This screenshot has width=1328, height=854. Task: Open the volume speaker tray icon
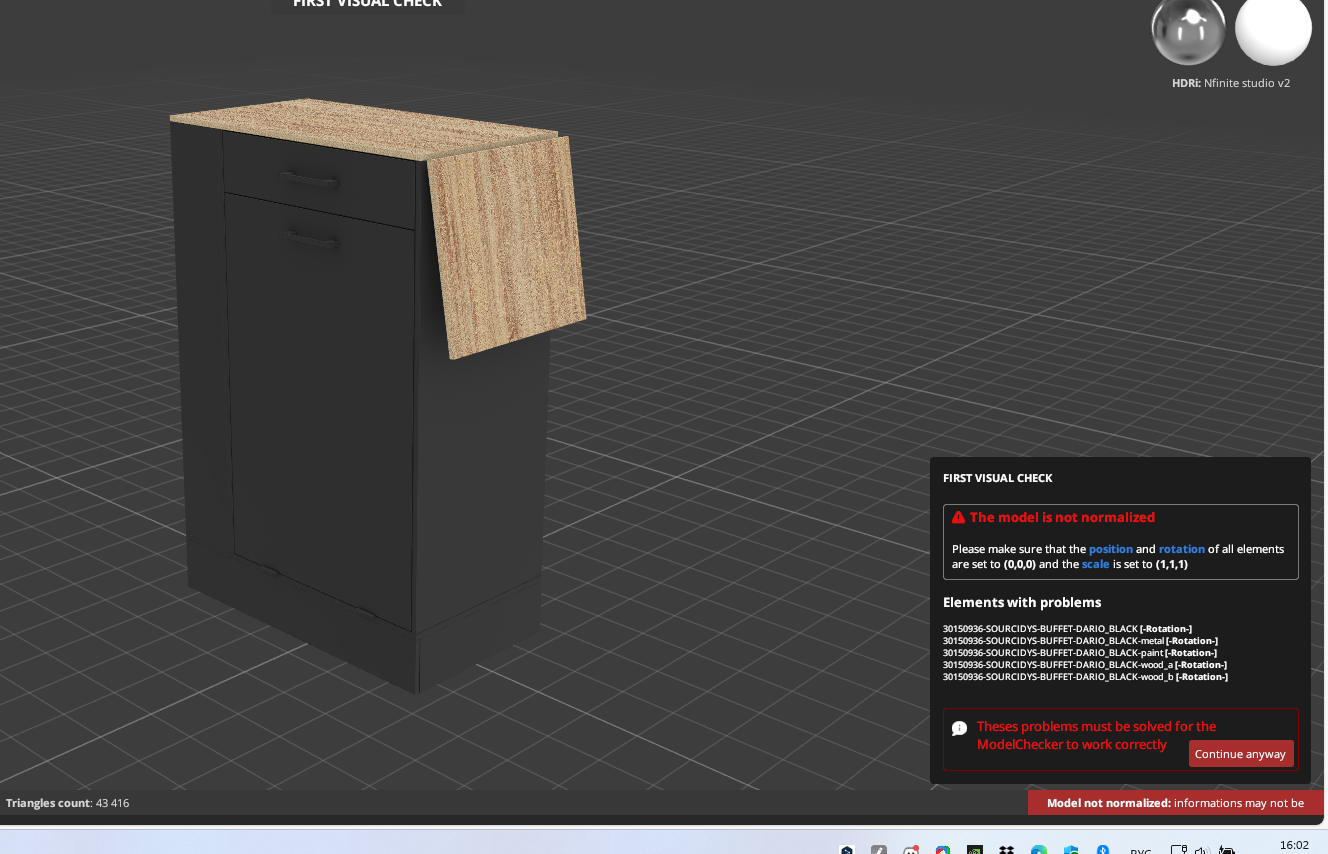pyautogui.click(x=1203, y=850)
